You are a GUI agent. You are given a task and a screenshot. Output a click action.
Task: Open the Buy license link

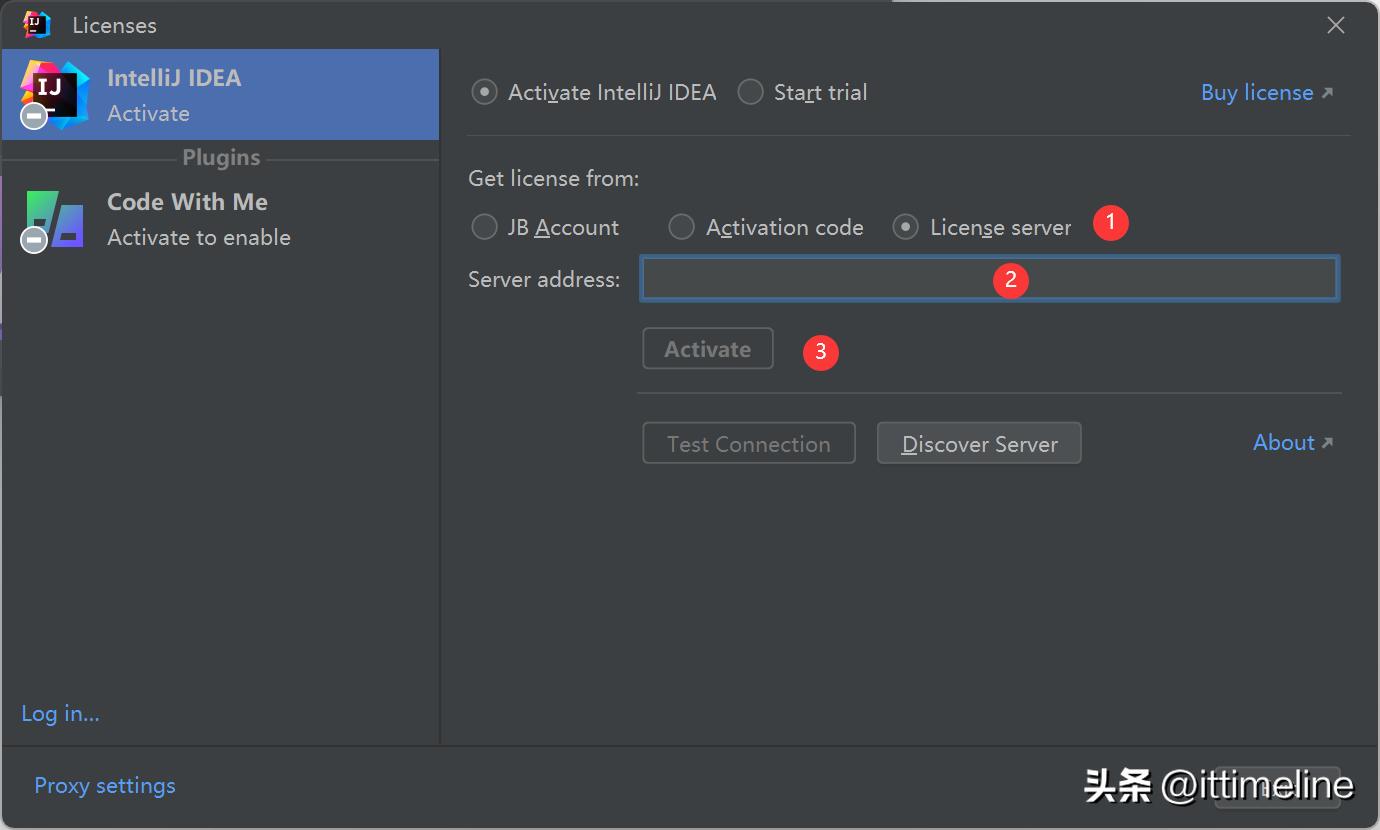pos(1267,92)
